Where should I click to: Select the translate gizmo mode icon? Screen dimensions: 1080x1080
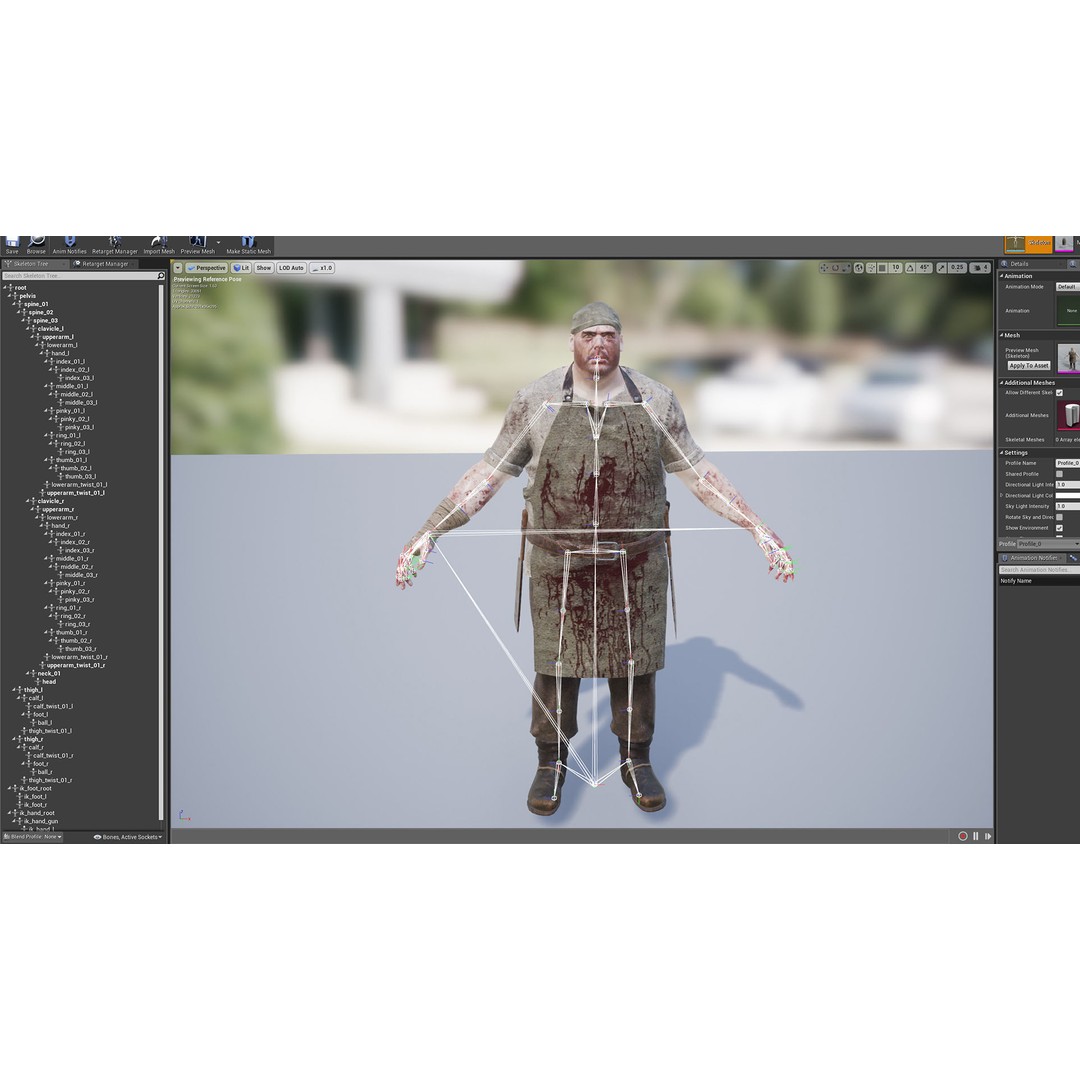824,268
